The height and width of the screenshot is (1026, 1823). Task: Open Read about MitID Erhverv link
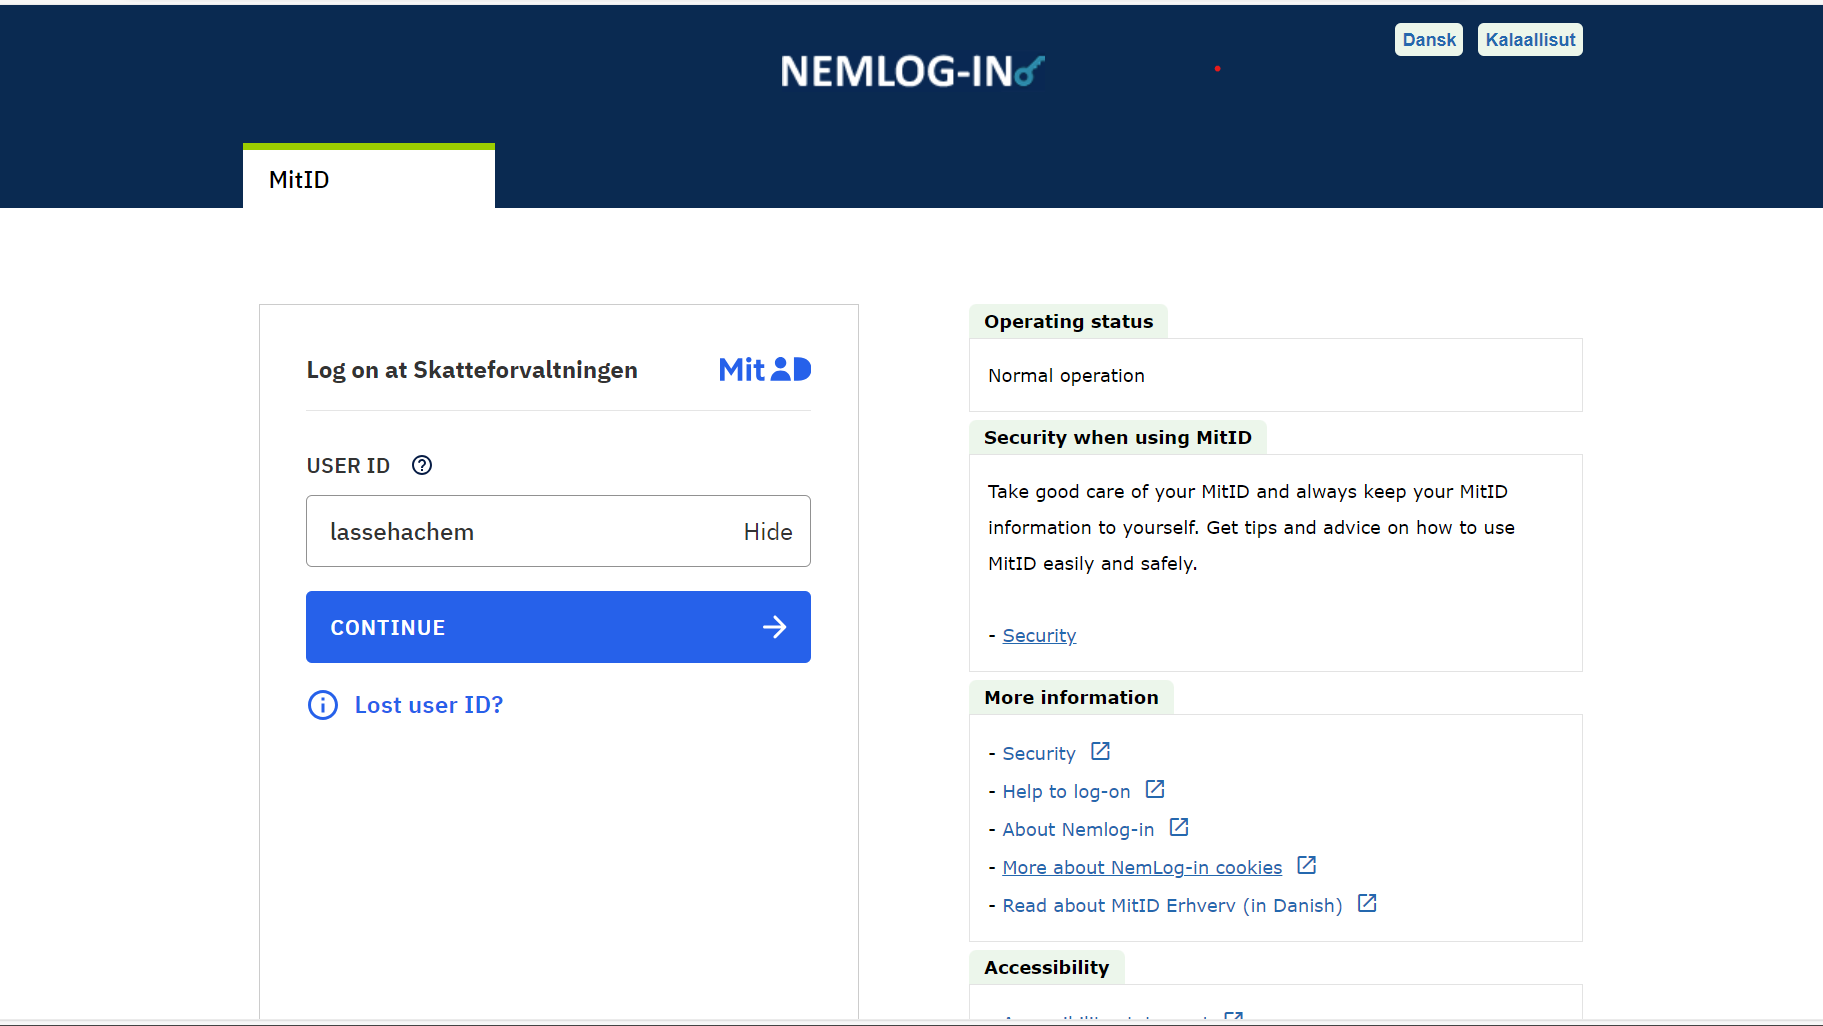pos(1172,906)
